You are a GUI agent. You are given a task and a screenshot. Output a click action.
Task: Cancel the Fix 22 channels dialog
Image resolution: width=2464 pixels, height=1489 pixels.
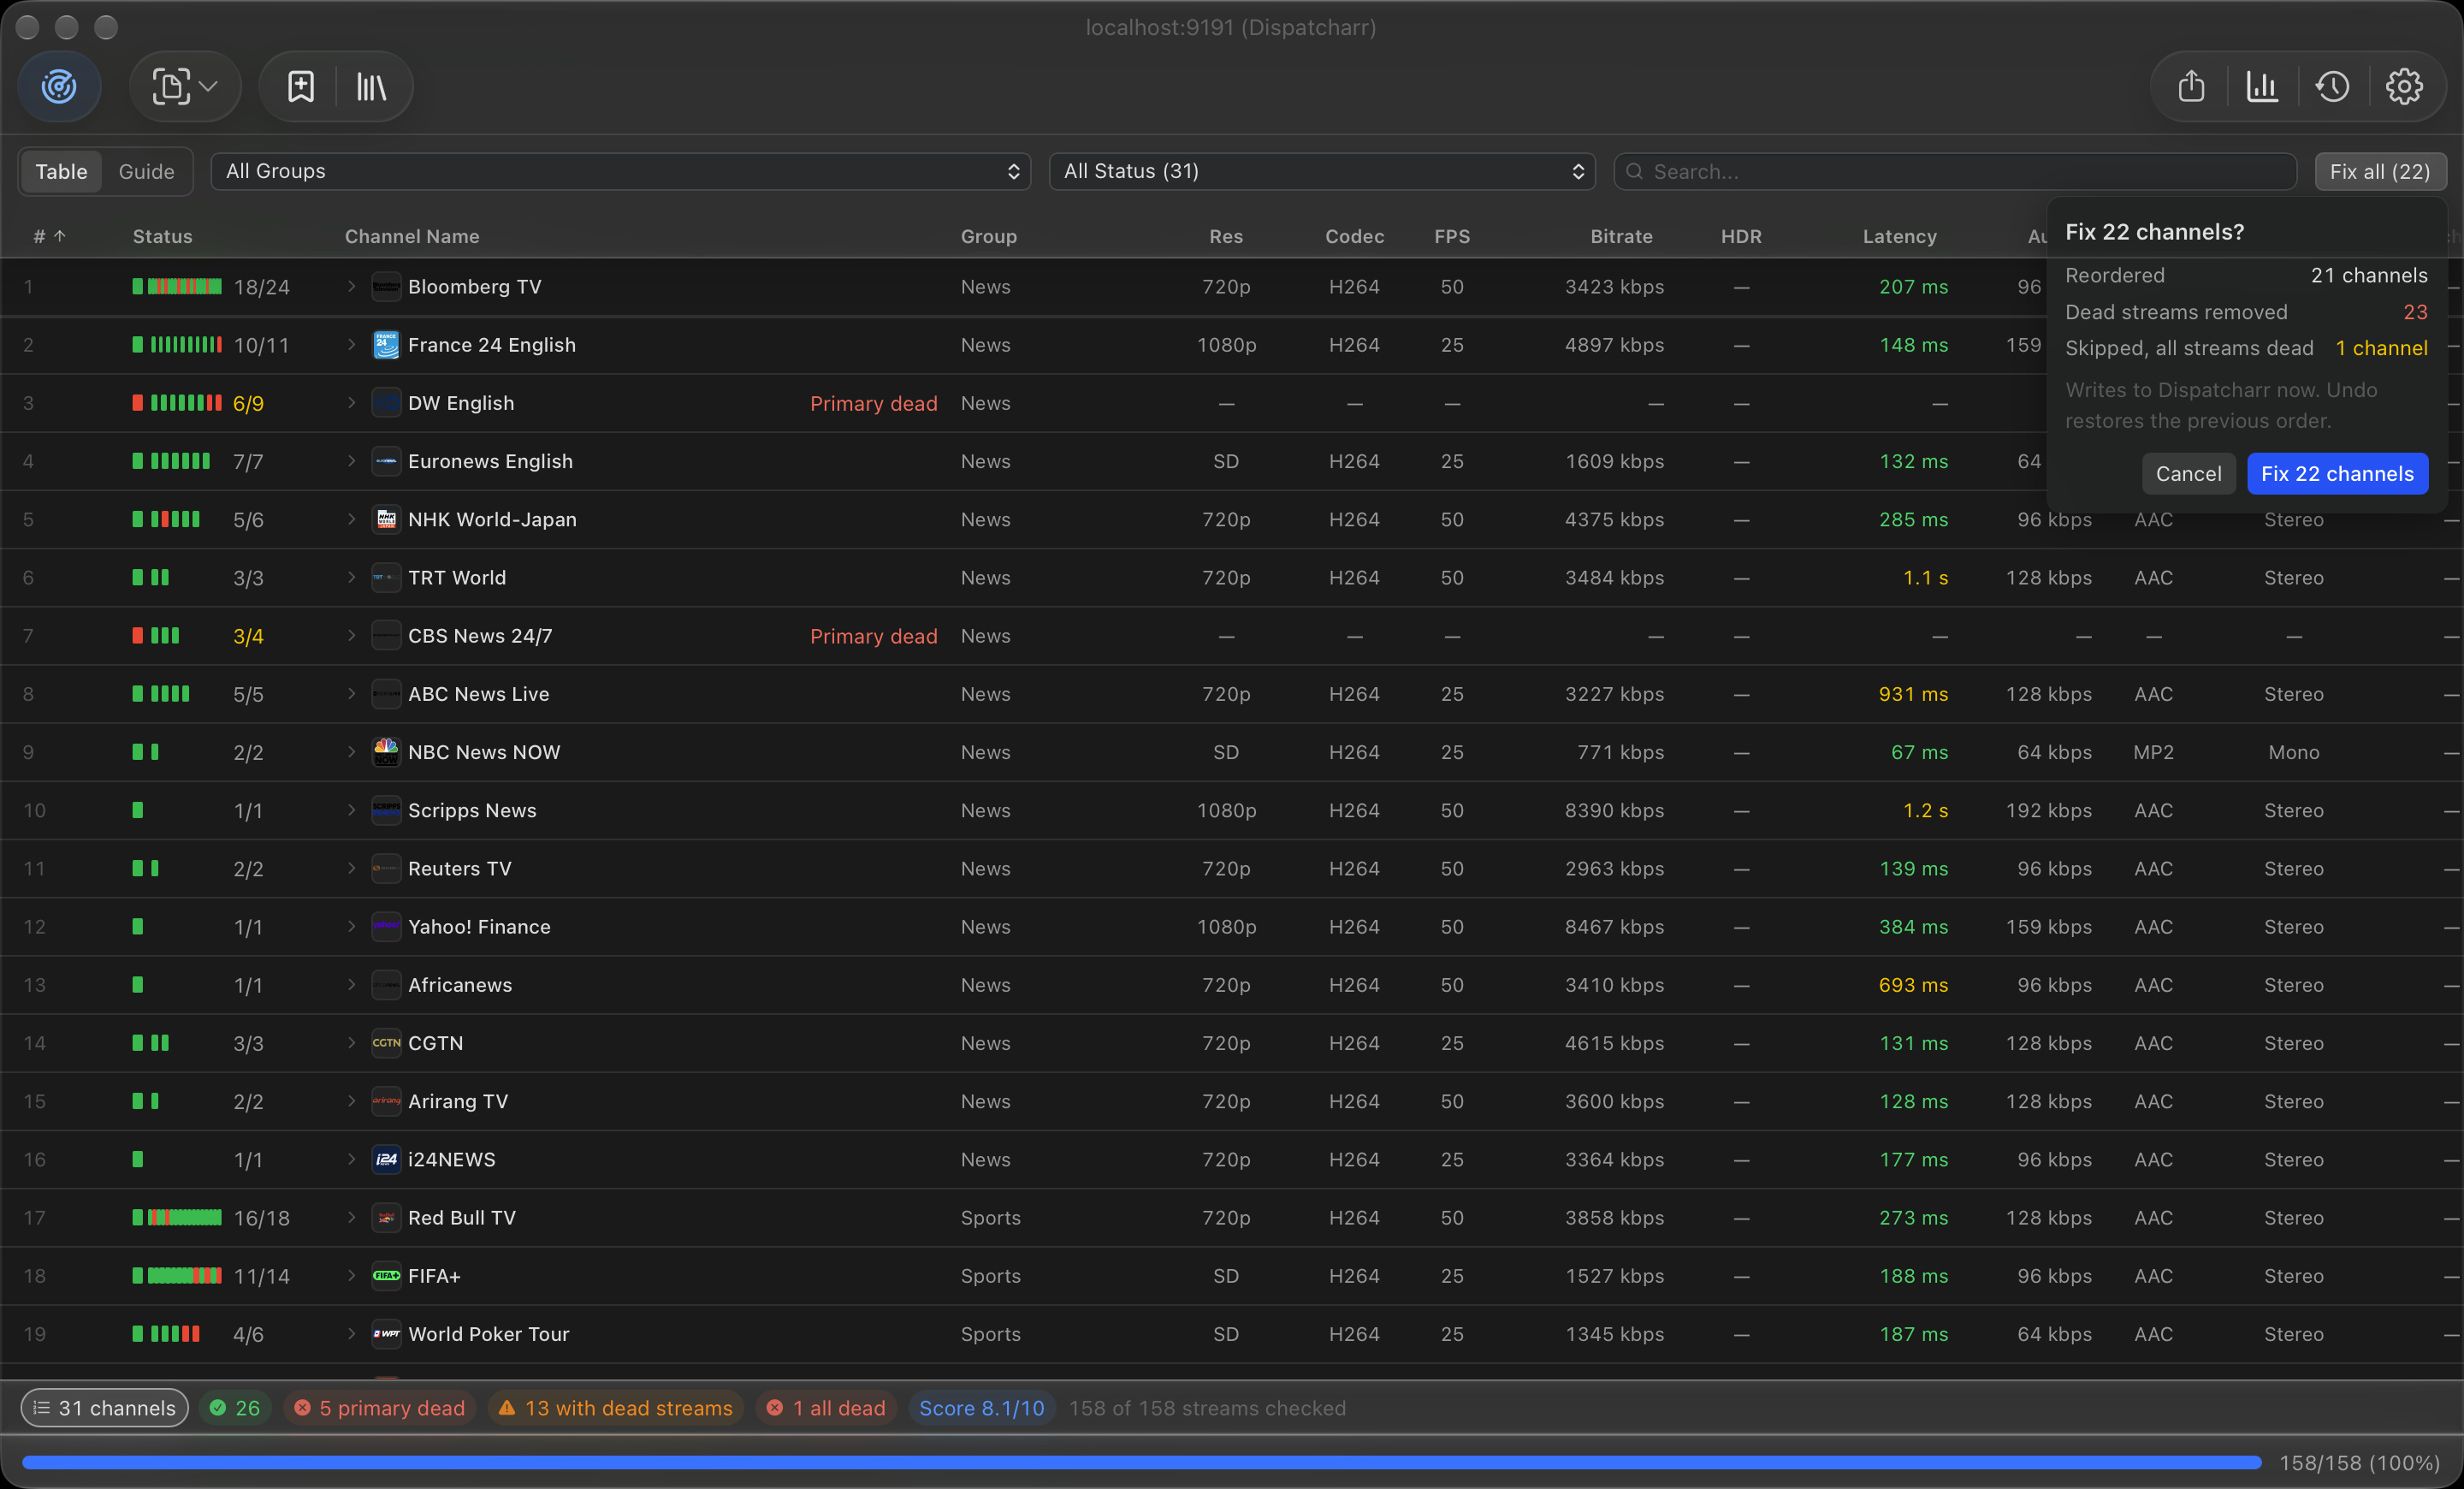[x=2188, y=474]
